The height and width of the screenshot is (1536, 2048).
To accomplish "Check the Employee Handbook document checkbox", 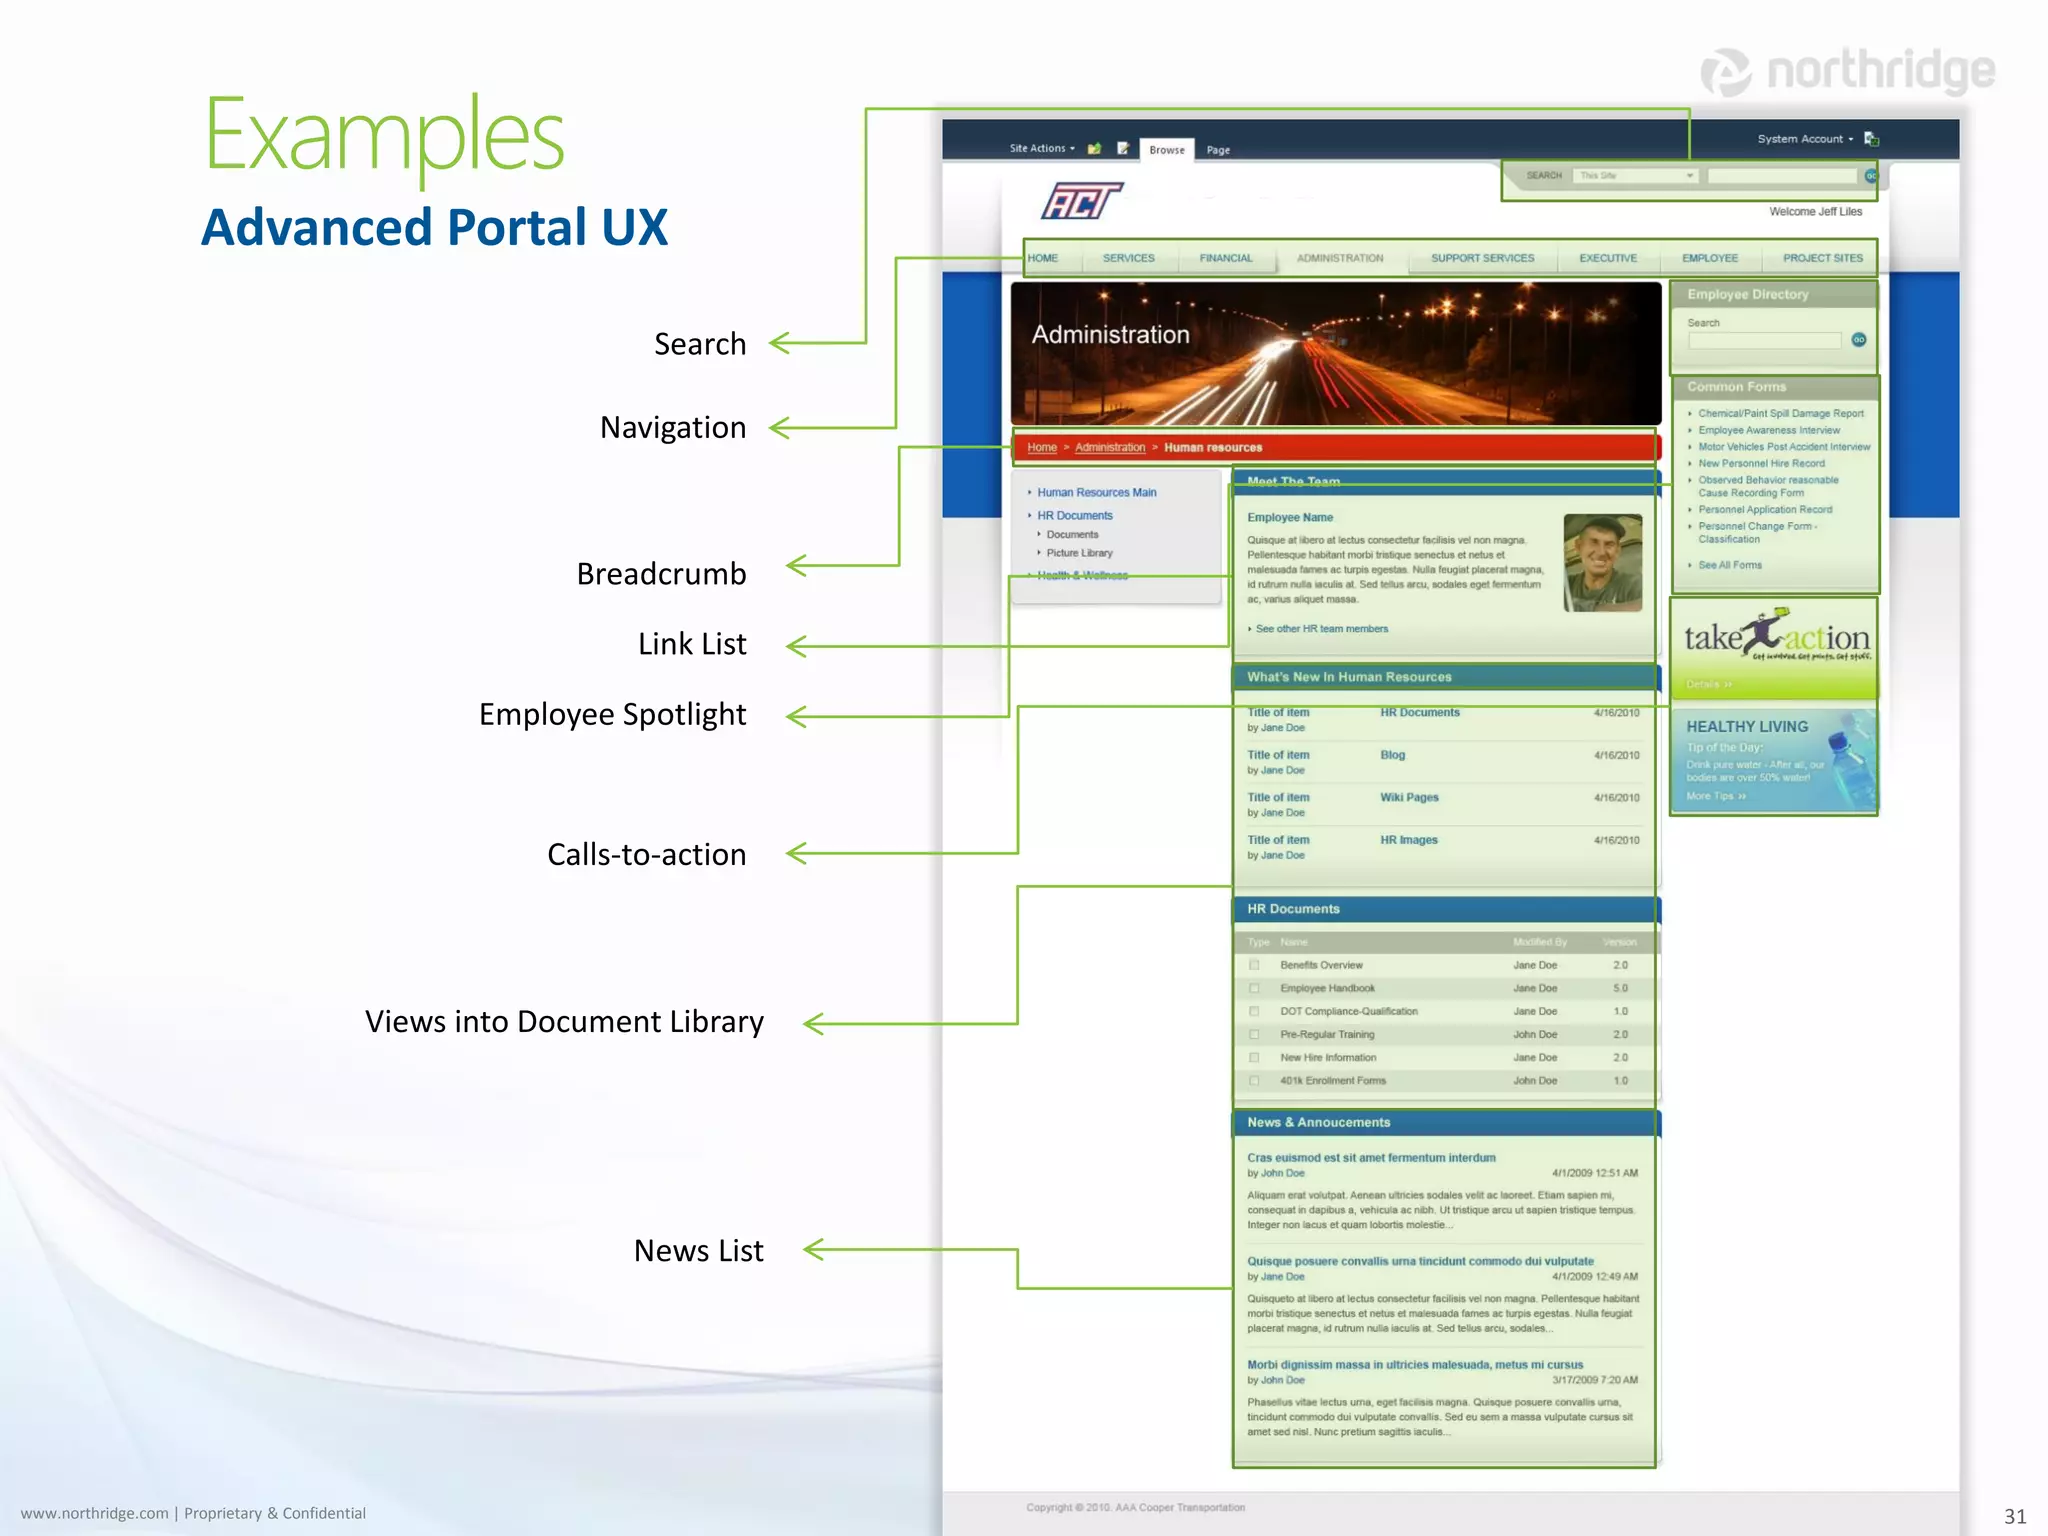I will pos(1254,988).
